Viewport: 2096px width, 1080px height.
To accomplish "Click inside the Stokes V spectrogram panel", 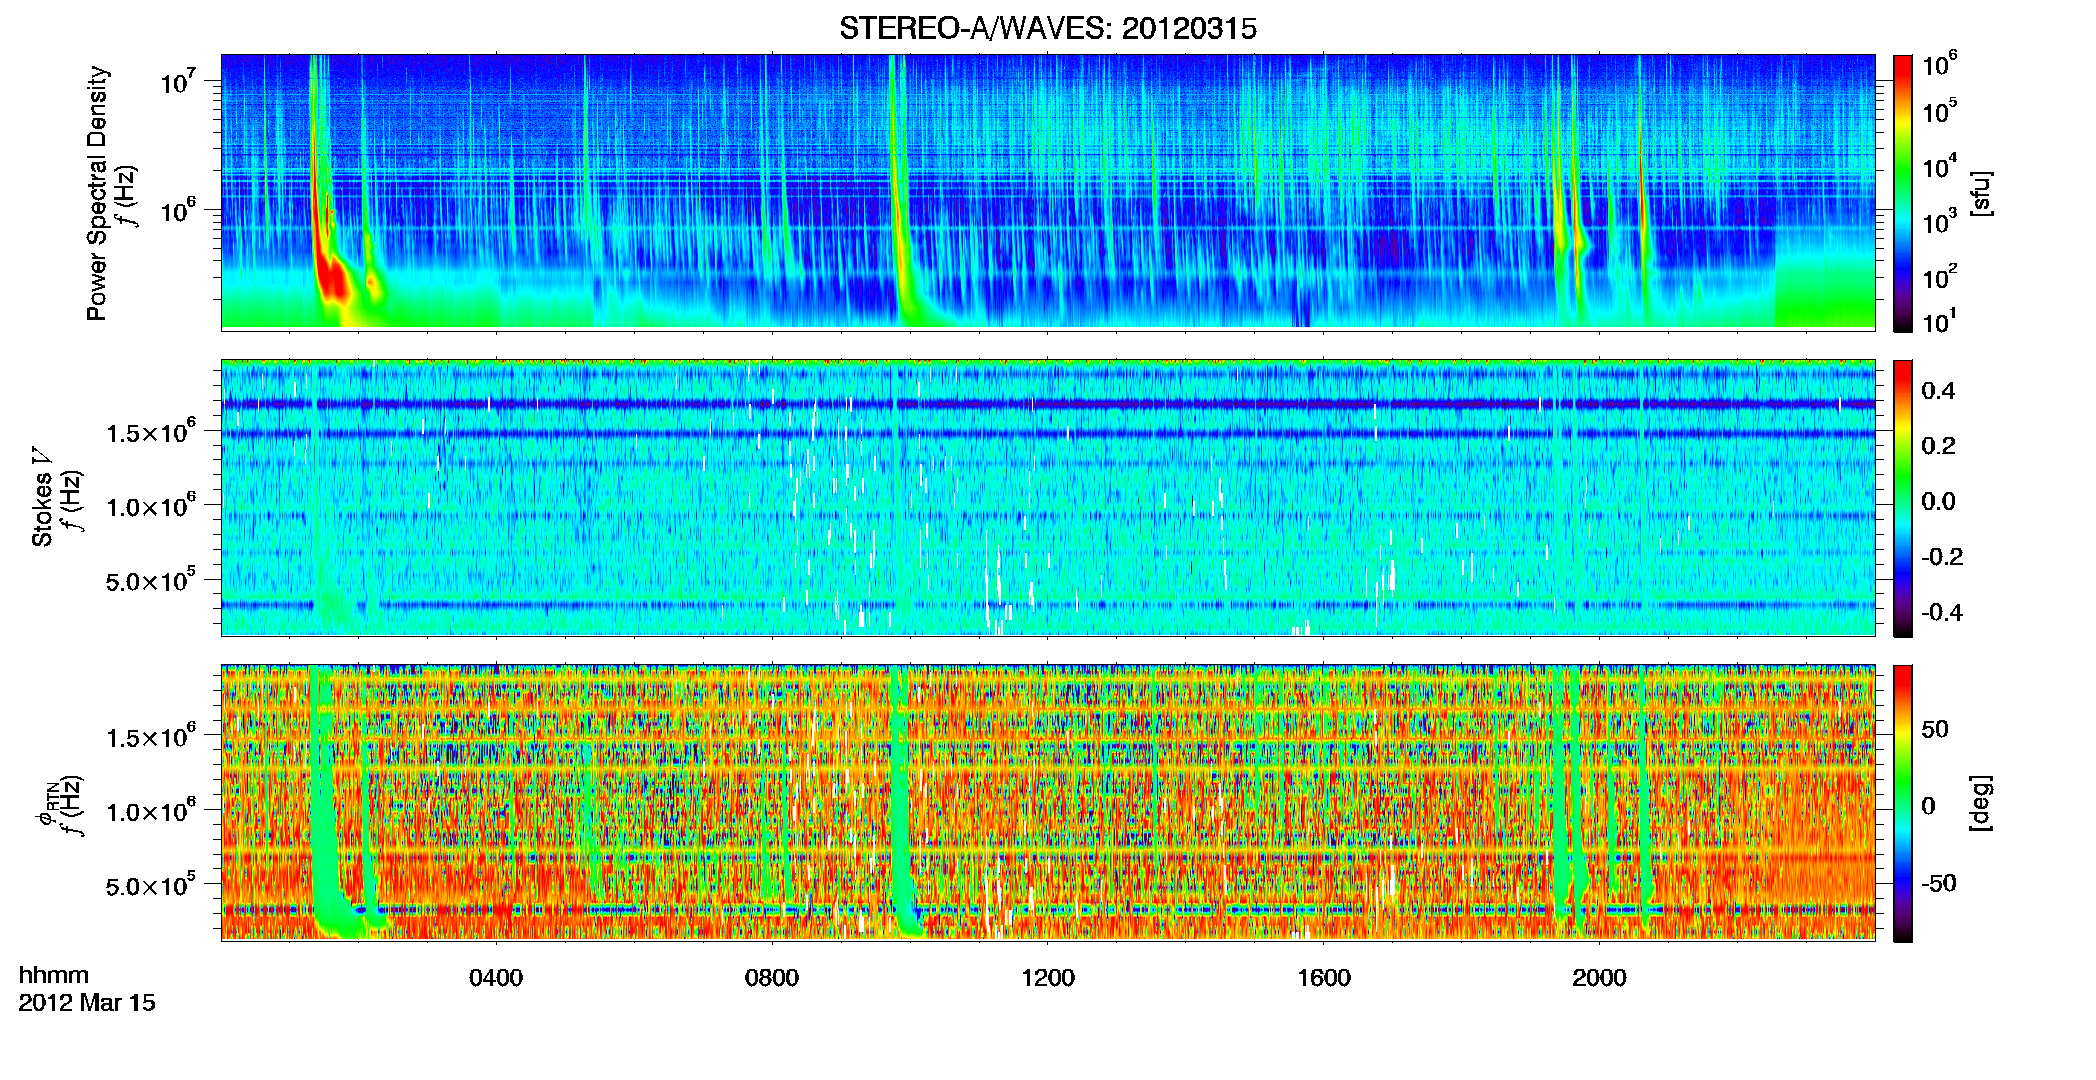I will 1048,497.
